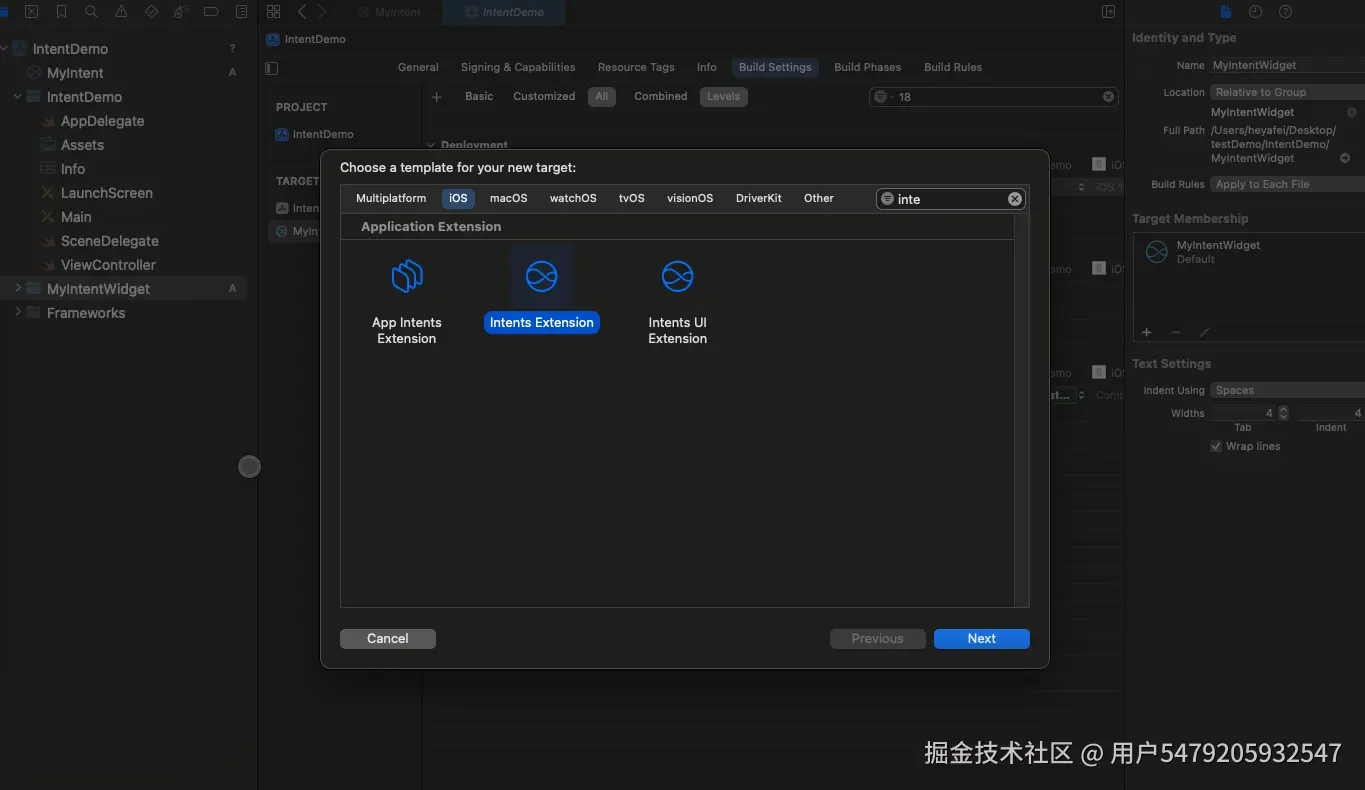Viewport: 1365px width, 790px height.
Task: Toggle the Wrap lines checkbox
Action: [1216, 446]
